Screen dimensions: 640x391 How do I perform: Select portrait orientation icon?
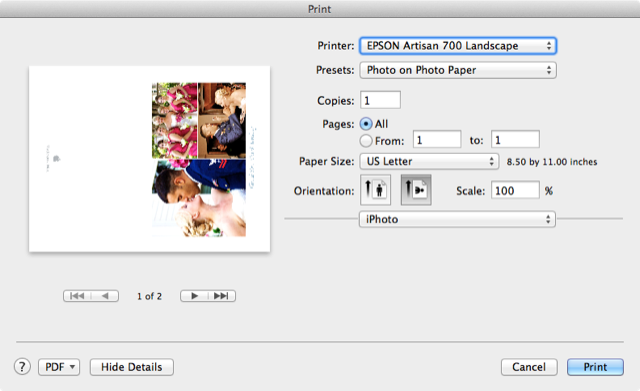[375, 190]
